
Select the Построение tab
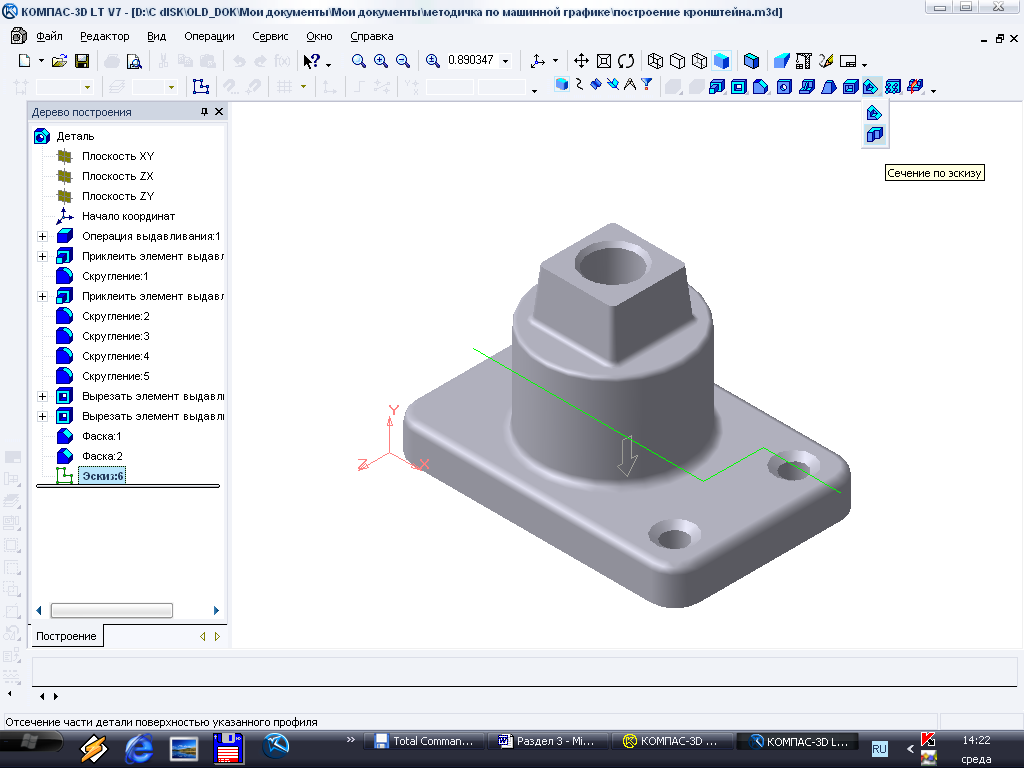[x=66, y=636]
